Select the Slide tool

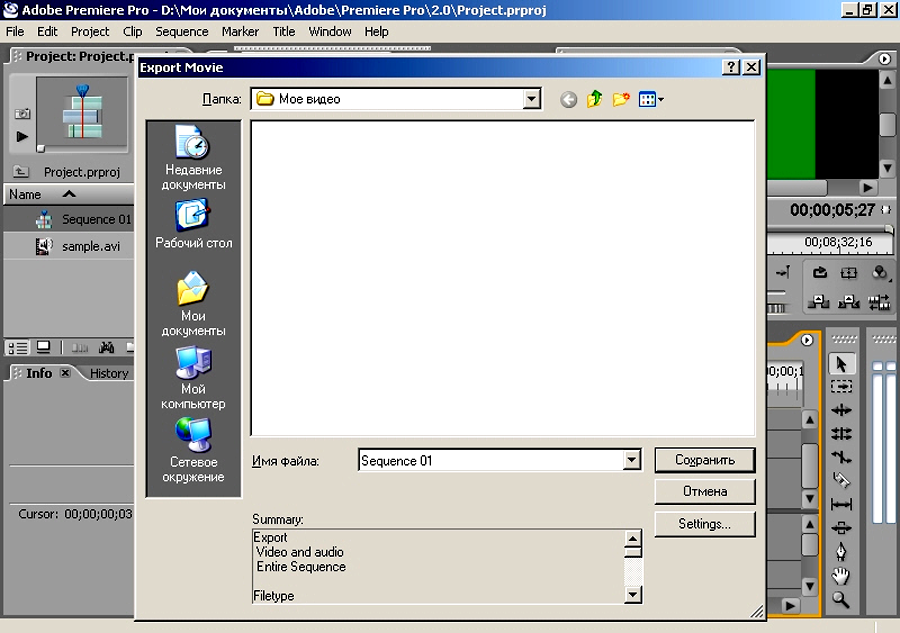(841, 528)
